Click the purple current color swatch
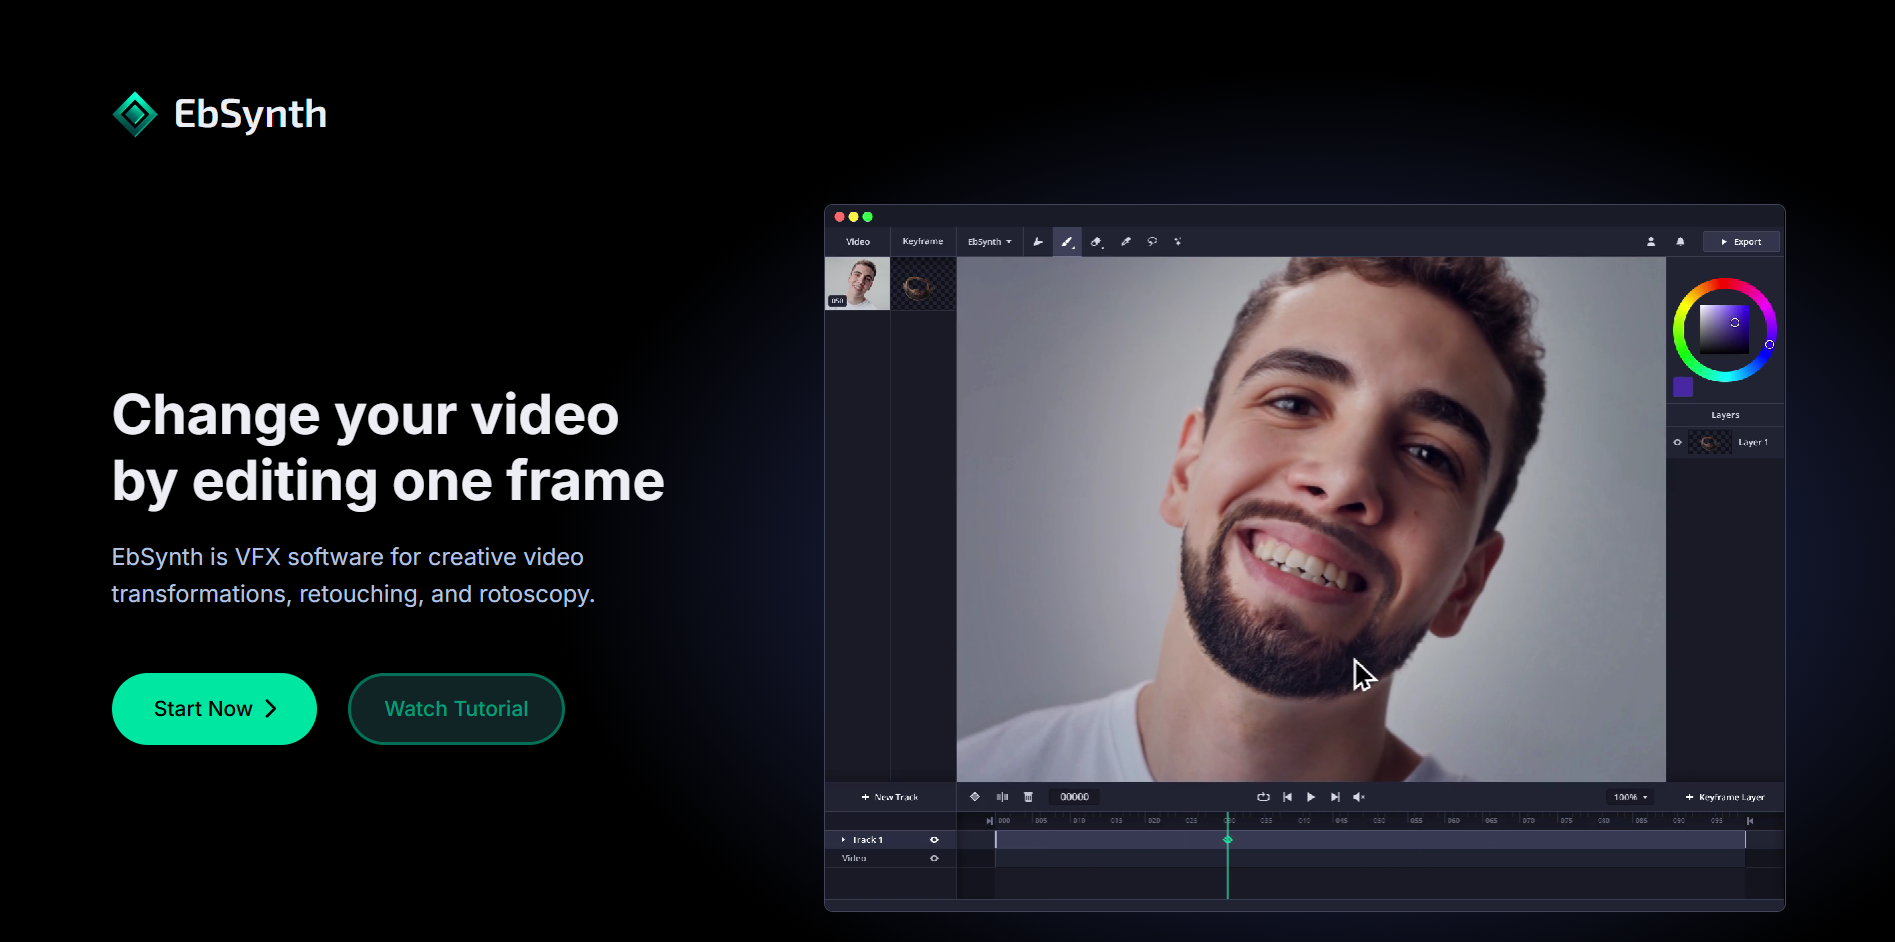The height and width of the screenshot is (942, 1895). pos(1683,387)
